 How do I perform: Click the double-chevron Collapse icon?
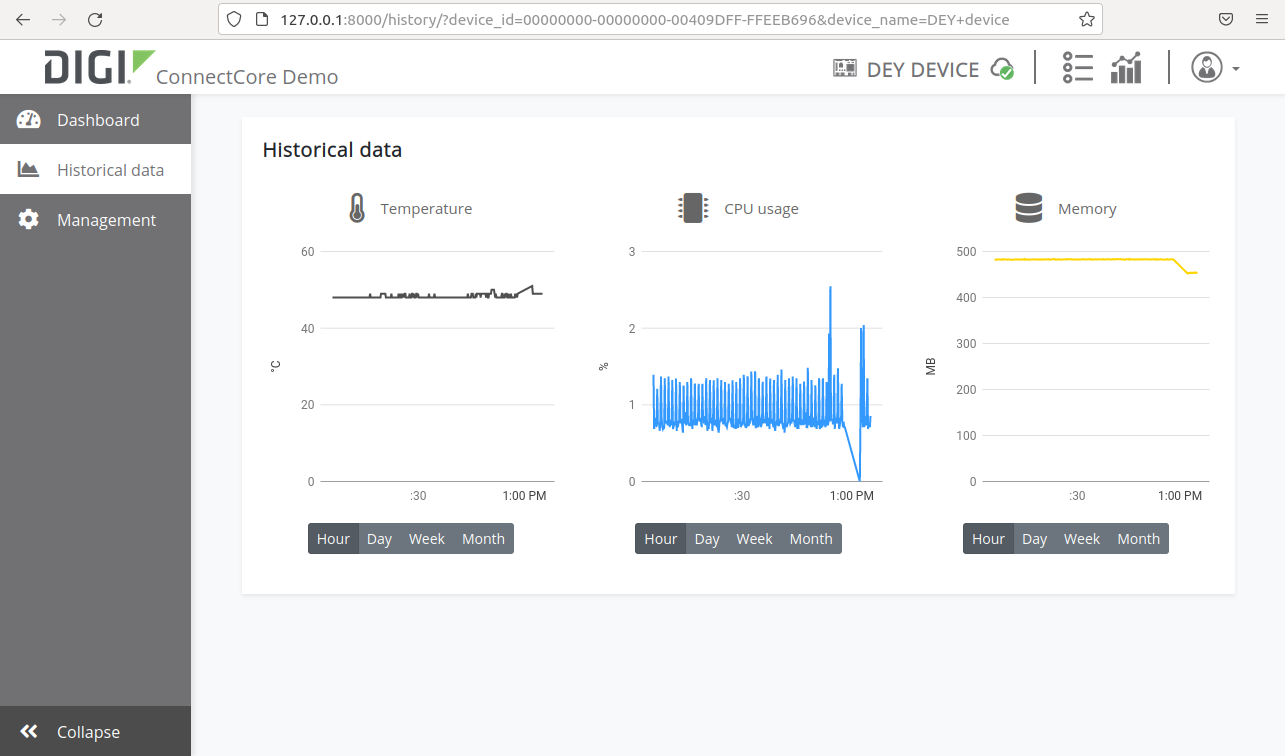pyautogui.click(x=29, y=732)
